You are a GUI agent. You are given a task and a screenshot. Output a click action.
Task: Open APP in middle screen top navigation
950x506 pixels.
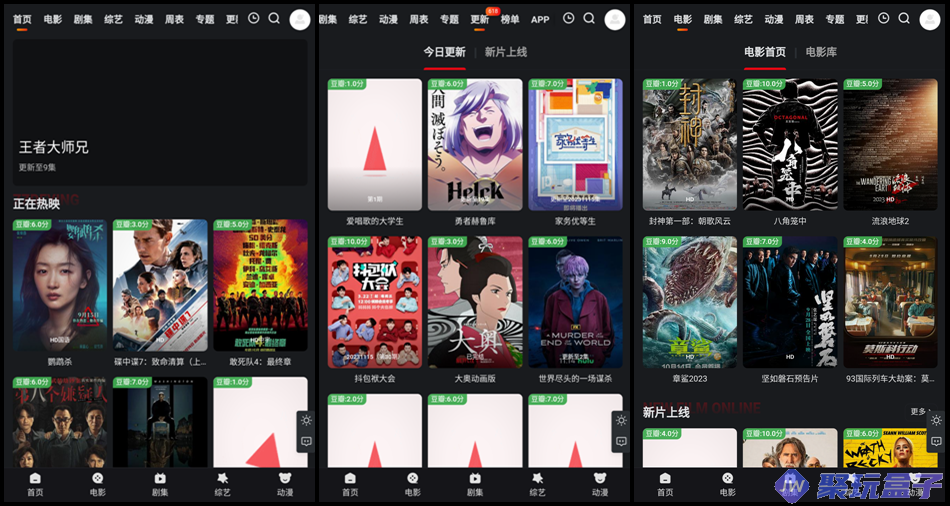click(540, 19)
